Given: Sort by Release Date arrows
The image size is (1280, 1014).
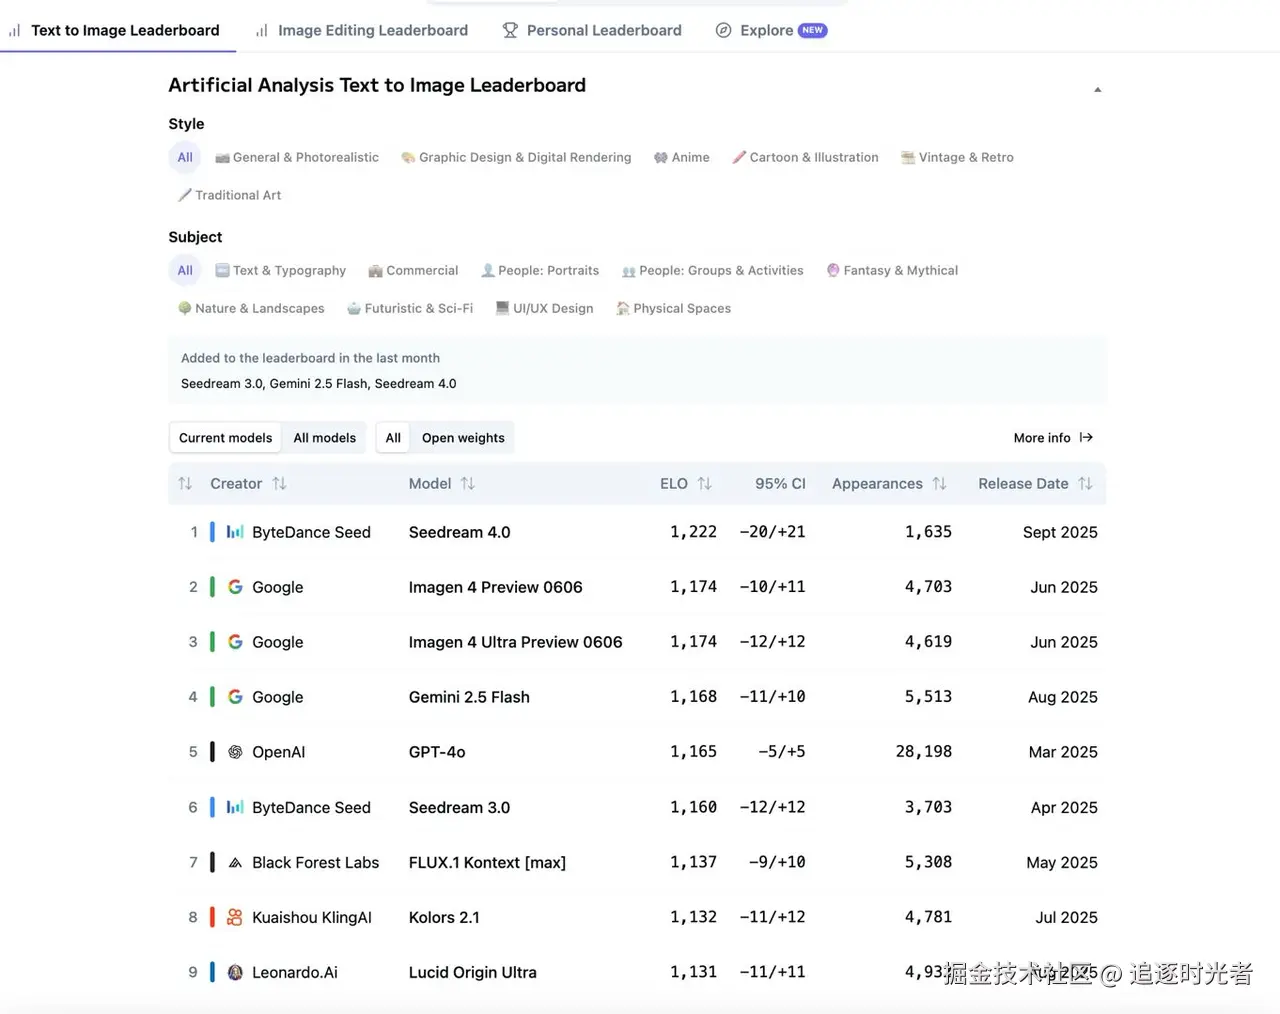Looking at the screenshot, I should [1085, 484].
